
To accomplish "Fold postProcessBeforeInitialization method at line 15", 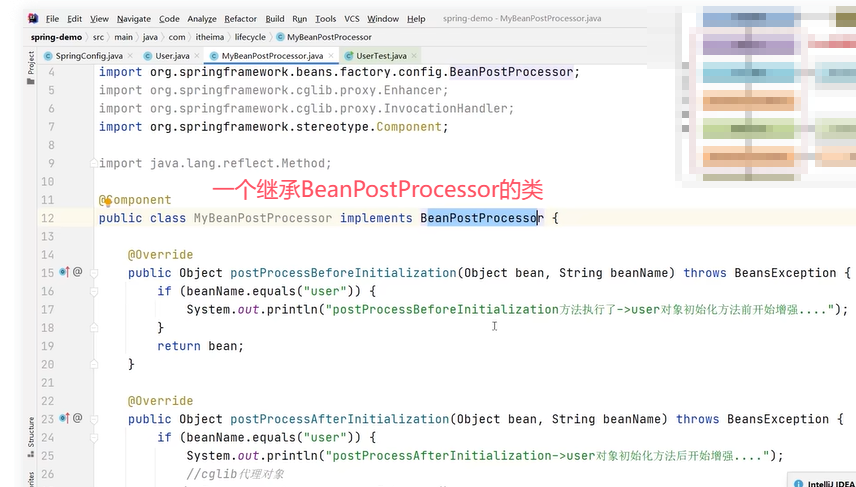I will tap(94, 272).
